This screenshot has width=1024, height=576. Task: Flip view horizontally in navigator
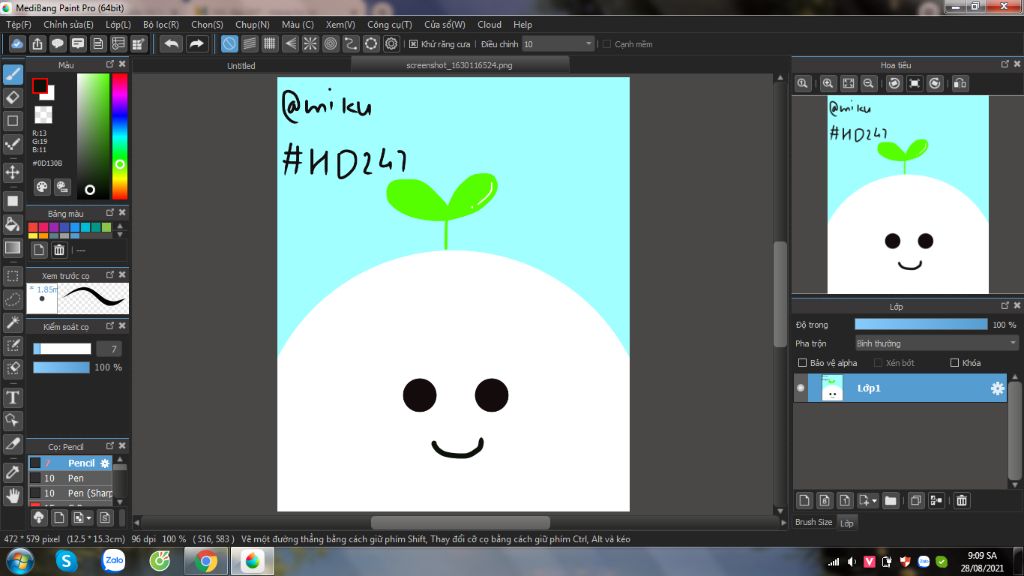(x=960, y=84)
